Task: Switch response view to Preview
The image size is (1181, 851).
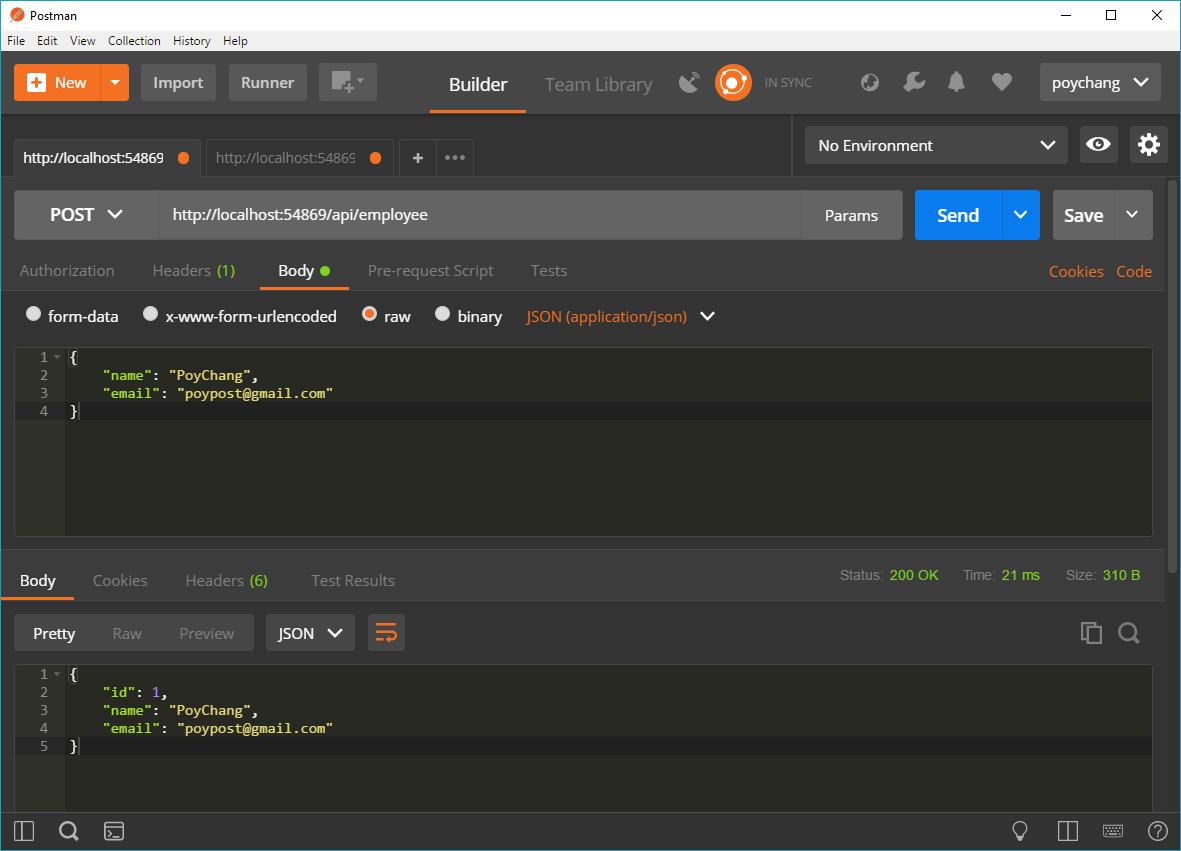Action: point(206,633)
